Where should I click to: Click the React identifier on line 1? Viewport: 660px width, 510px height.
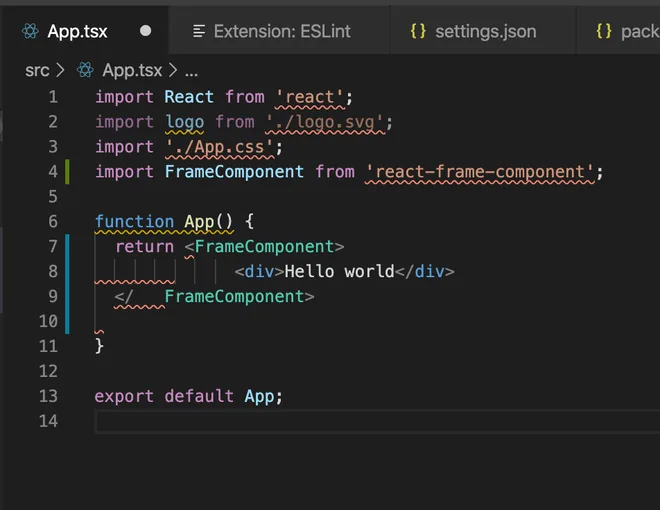tap(189, 97)
